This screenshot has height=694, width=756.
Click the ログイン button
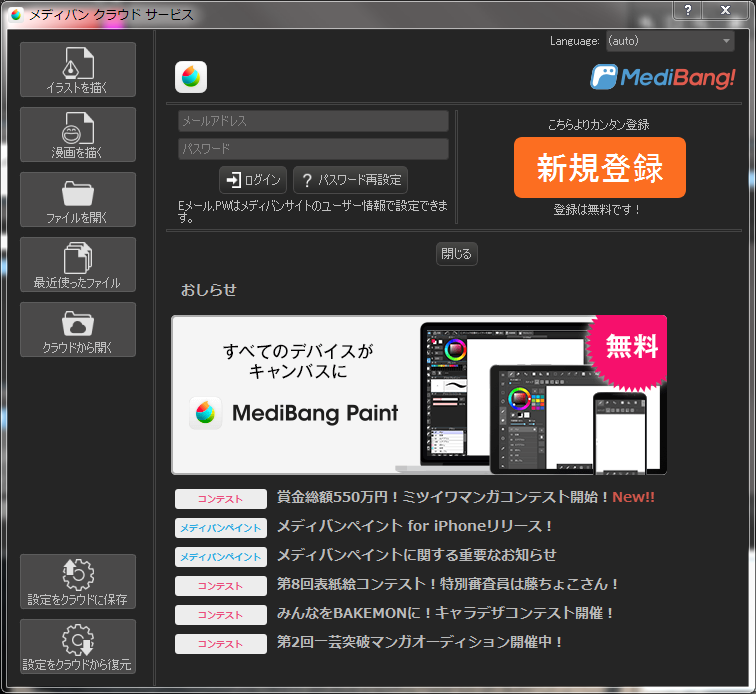click(x=253, y=180)
